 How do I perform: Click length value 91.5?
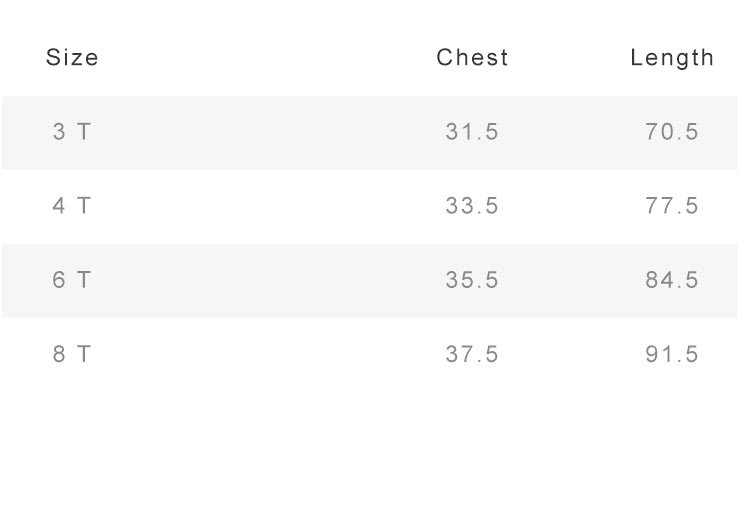(x=672, y=354)
